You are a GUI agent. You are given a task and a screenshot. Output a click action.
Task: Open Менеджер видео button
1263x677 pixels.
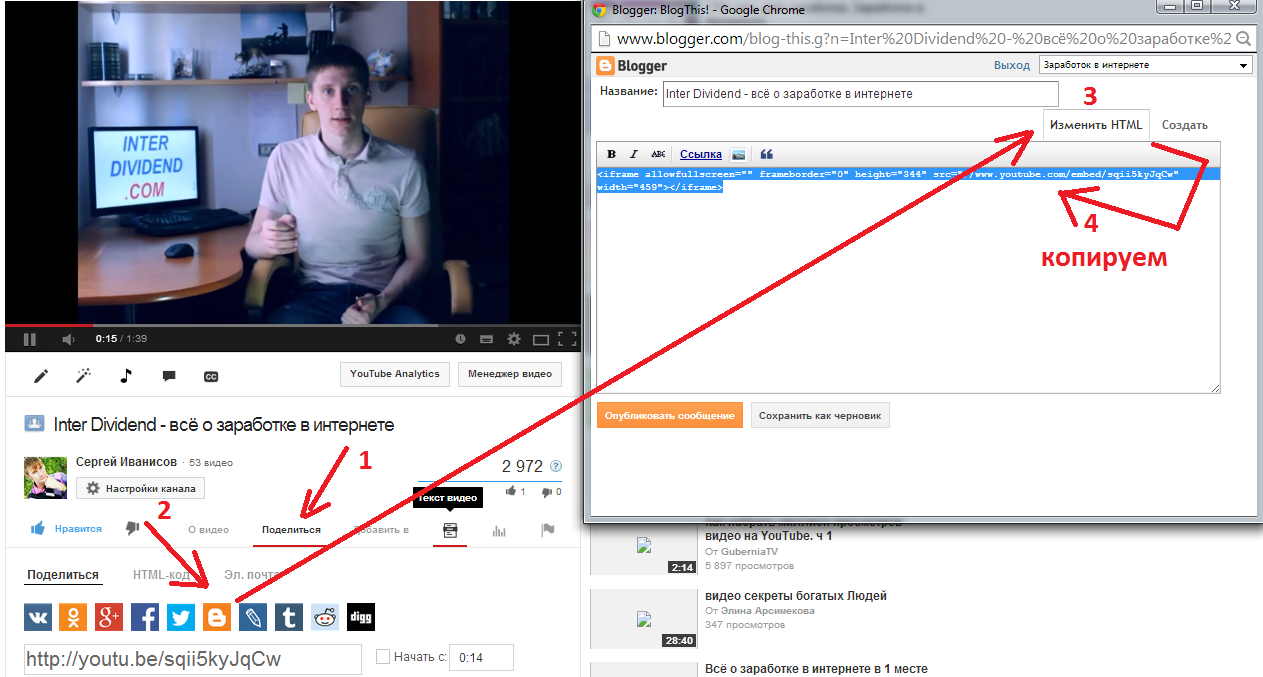pos(510,374)
